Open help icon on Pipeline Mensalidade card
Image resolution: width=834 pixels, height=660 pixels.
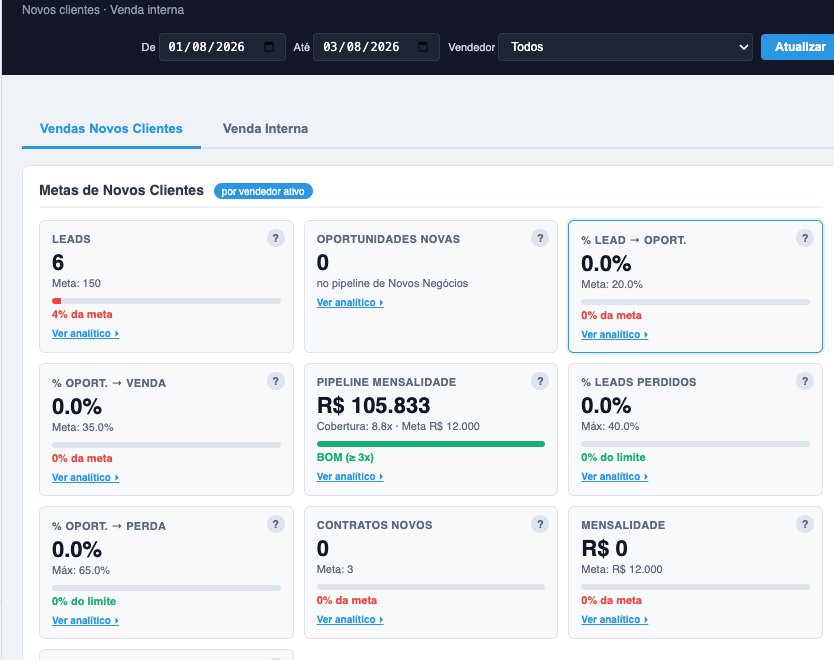coord(540,381)
